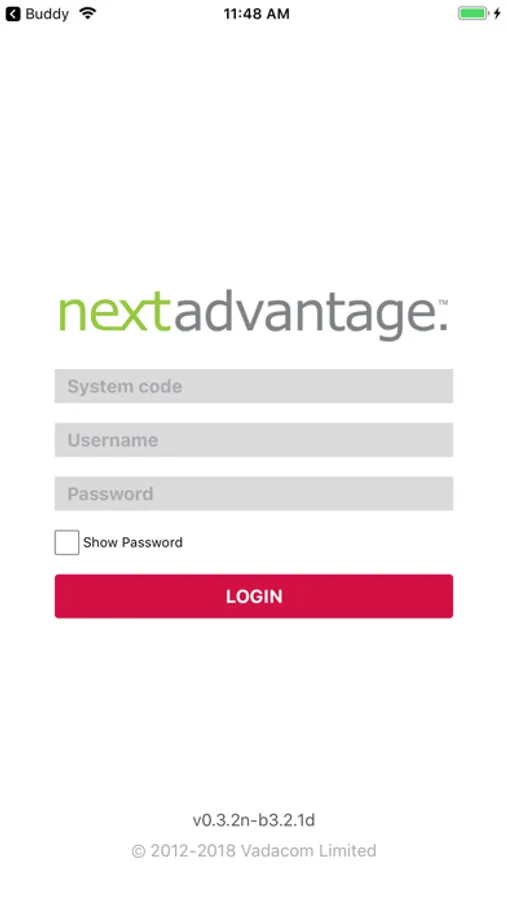Submit credentials with the LOGIN button
507x900 pixels.
pyautogui.click(x=254, y=596)
